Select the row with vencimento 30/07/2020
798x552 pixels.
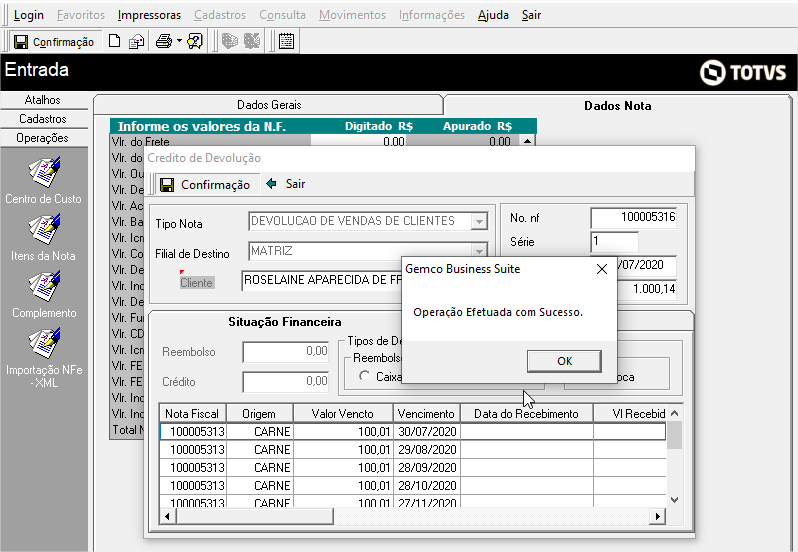(412, 431)
